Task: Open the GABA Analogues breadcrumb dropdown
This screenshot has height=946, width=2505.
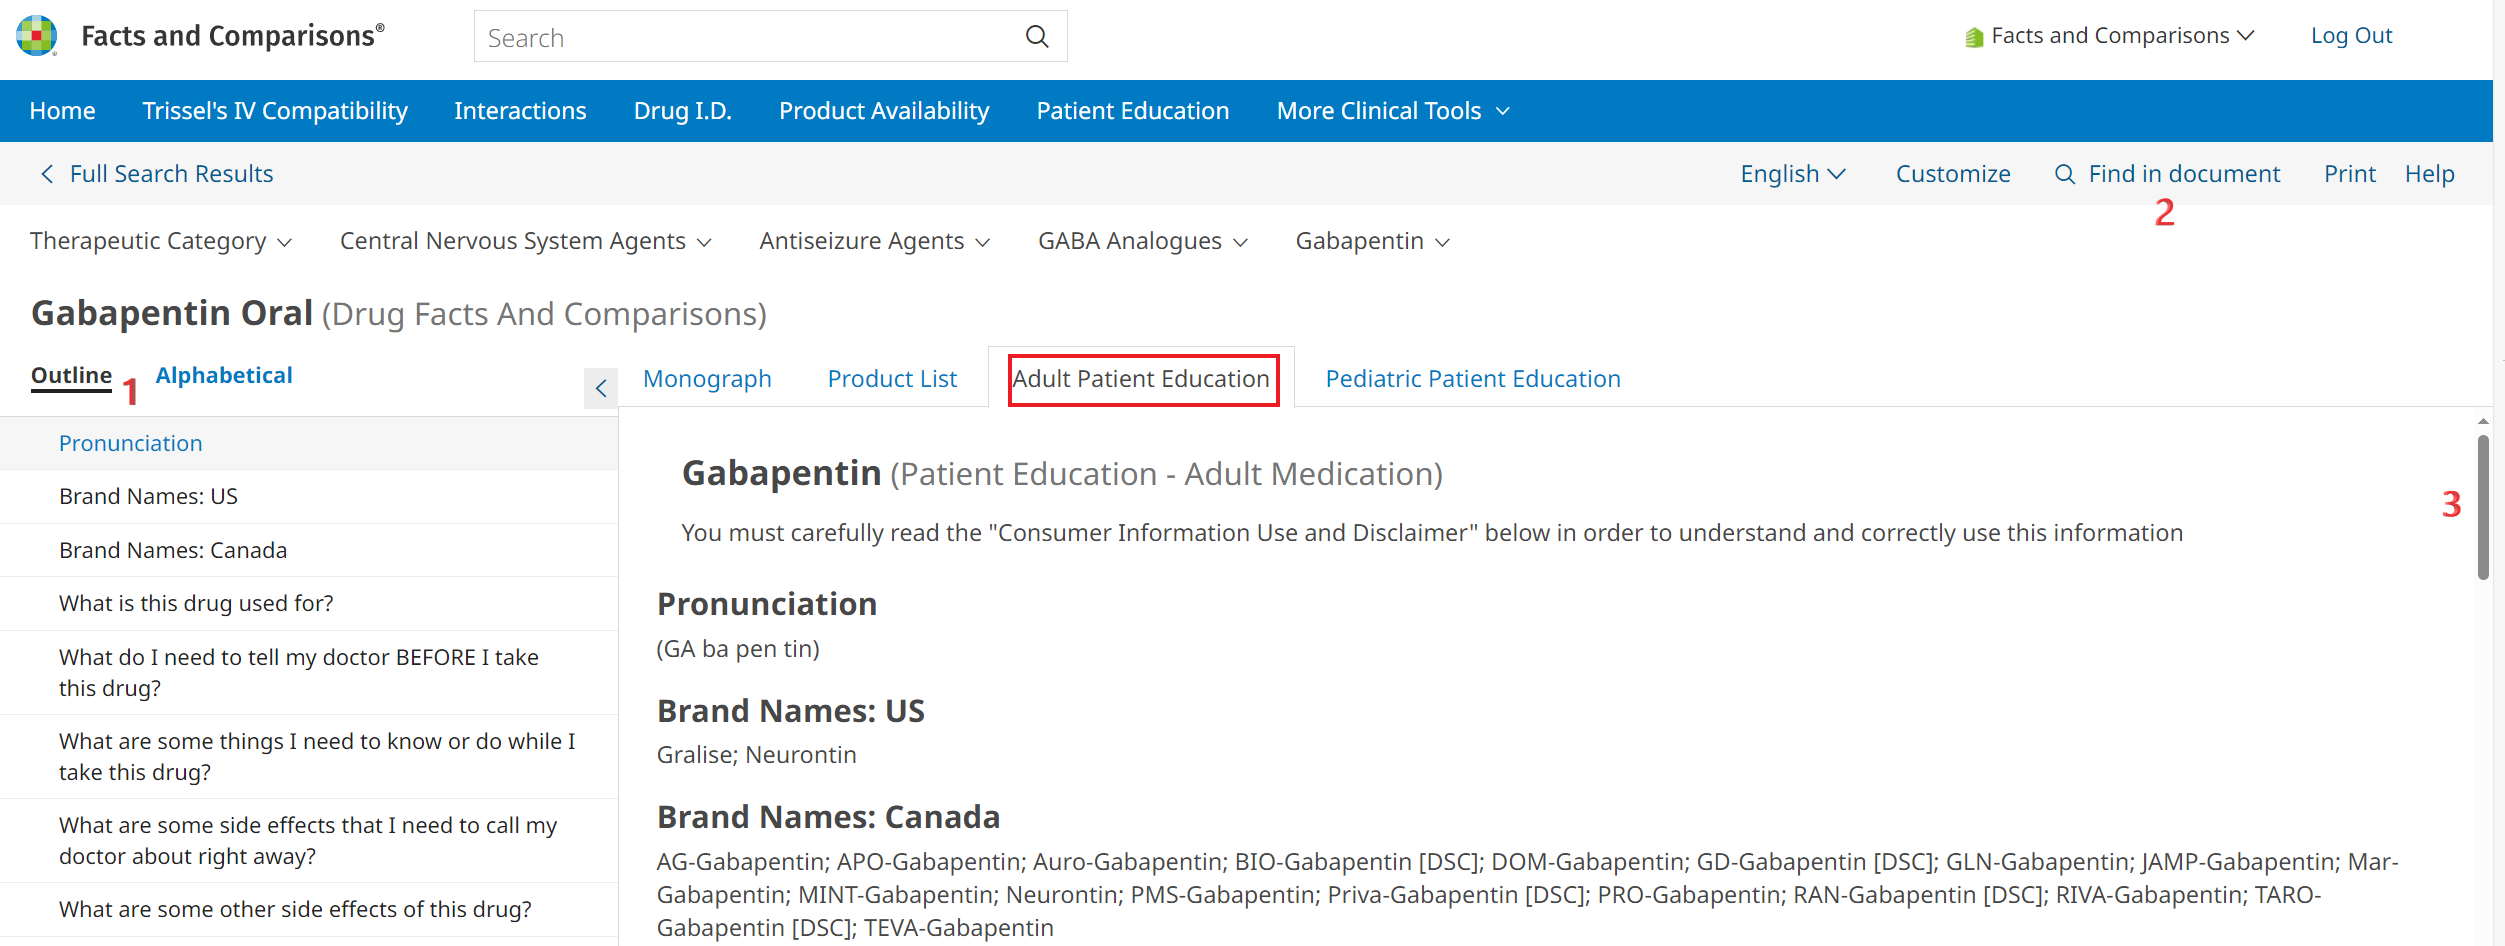Action: pos(1142,241)
